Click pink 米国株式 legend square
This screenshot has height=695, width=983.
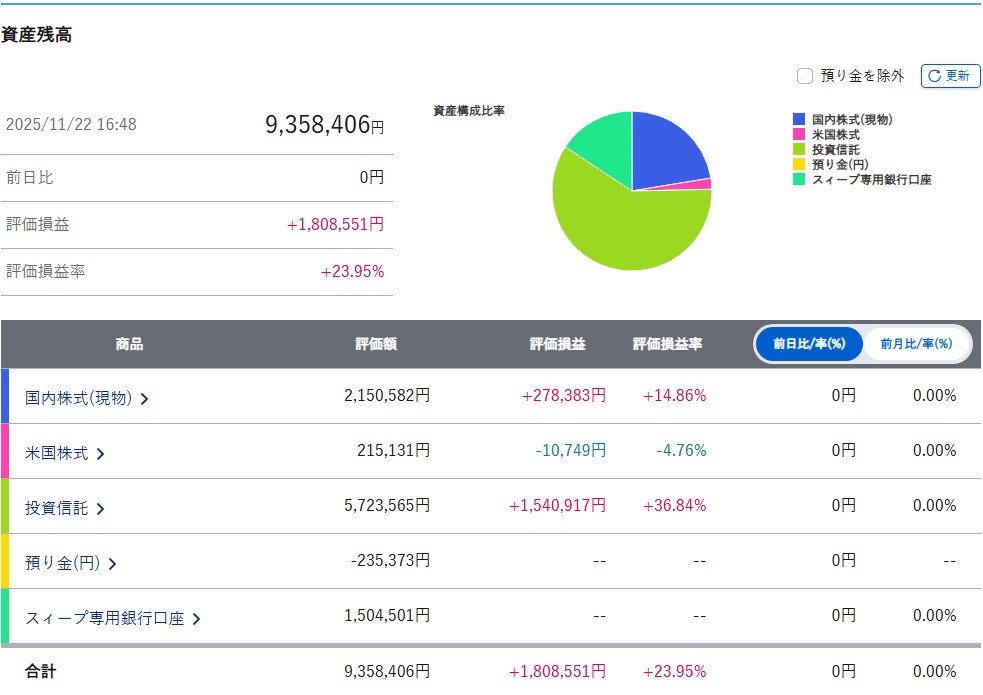[799, 135]
